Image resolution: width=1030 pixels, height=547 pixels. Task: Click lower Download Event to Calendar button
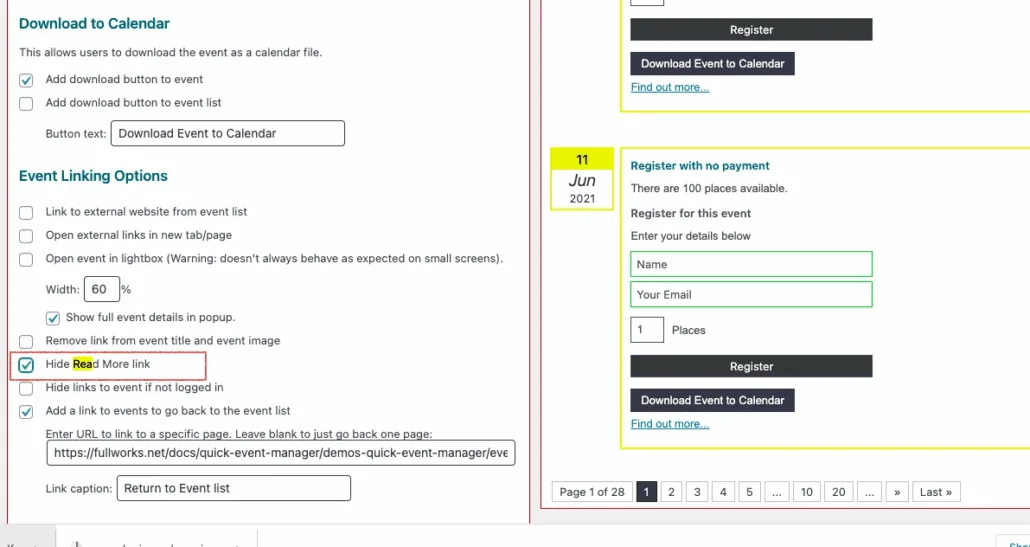click(712, 401)
